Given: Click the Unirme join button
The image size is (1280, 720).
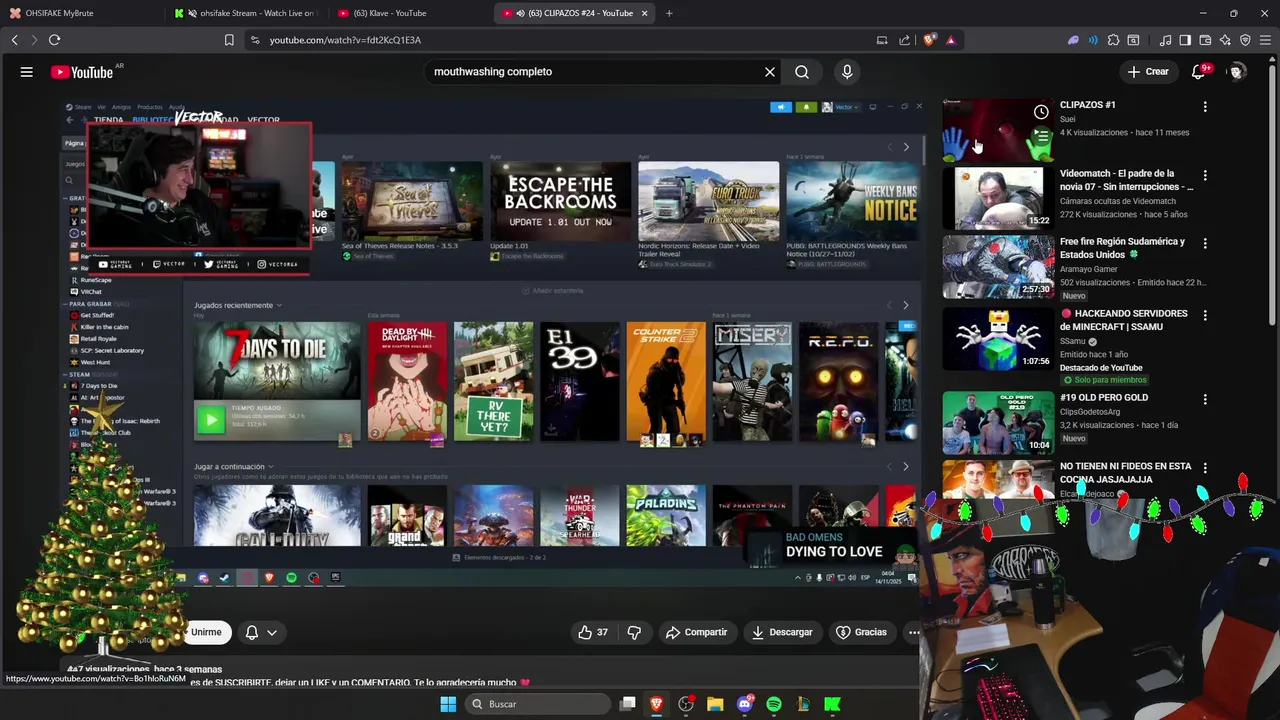Looking at the screenshot, I should (206, 632).
